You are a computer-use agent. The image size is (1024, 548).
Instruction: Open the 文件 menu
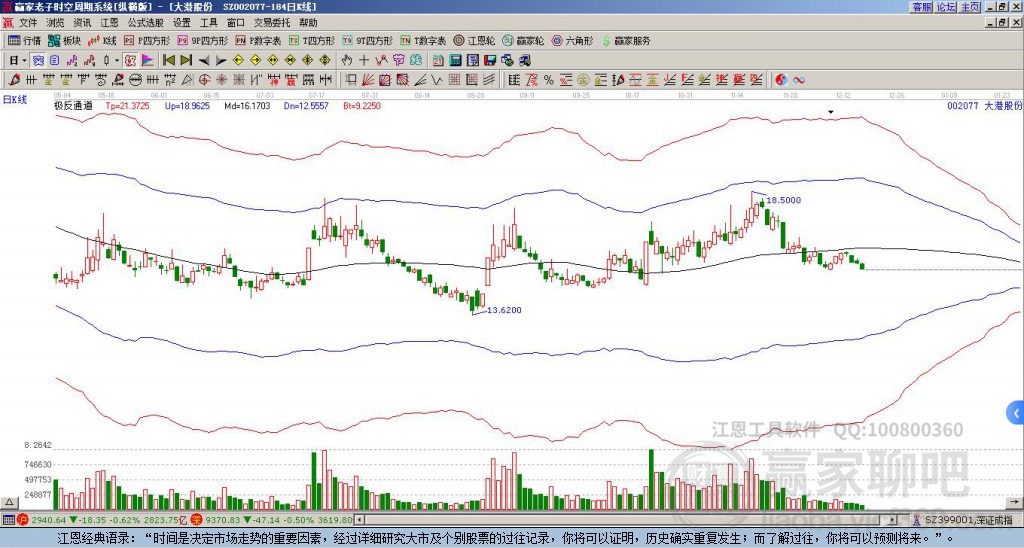click(28, 23)
